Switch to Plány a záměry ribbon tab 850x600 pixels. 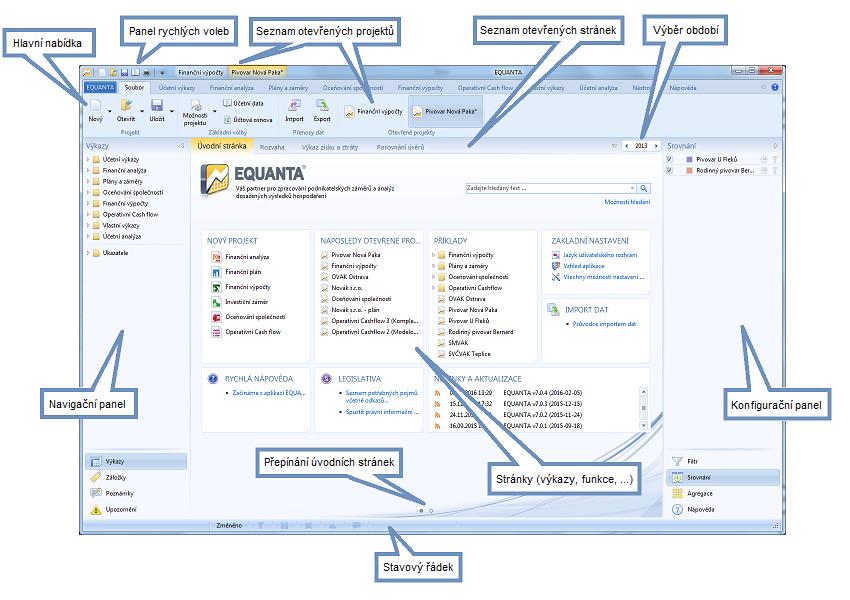(x=288, y=88)
